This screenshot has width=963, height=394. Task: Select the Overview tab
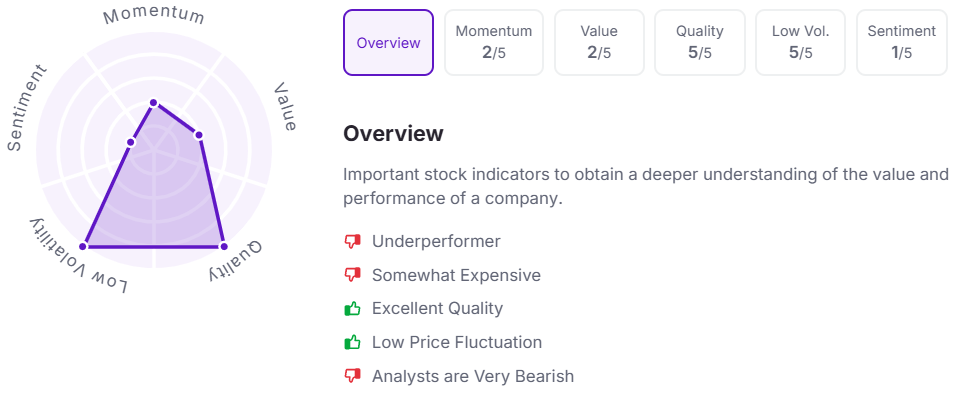pyautogui.click(x=388, y=42)
